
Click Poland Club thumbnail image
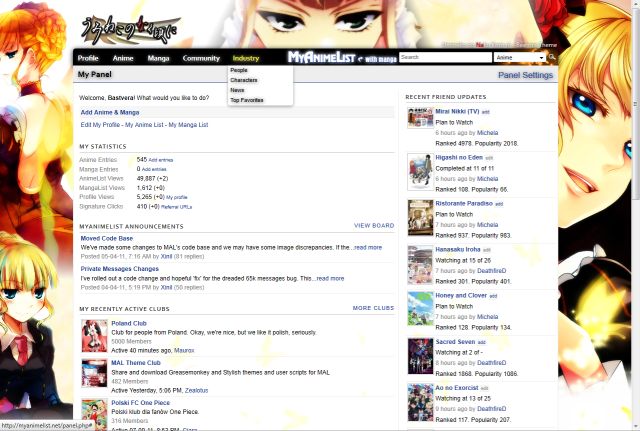coord(94,336)
